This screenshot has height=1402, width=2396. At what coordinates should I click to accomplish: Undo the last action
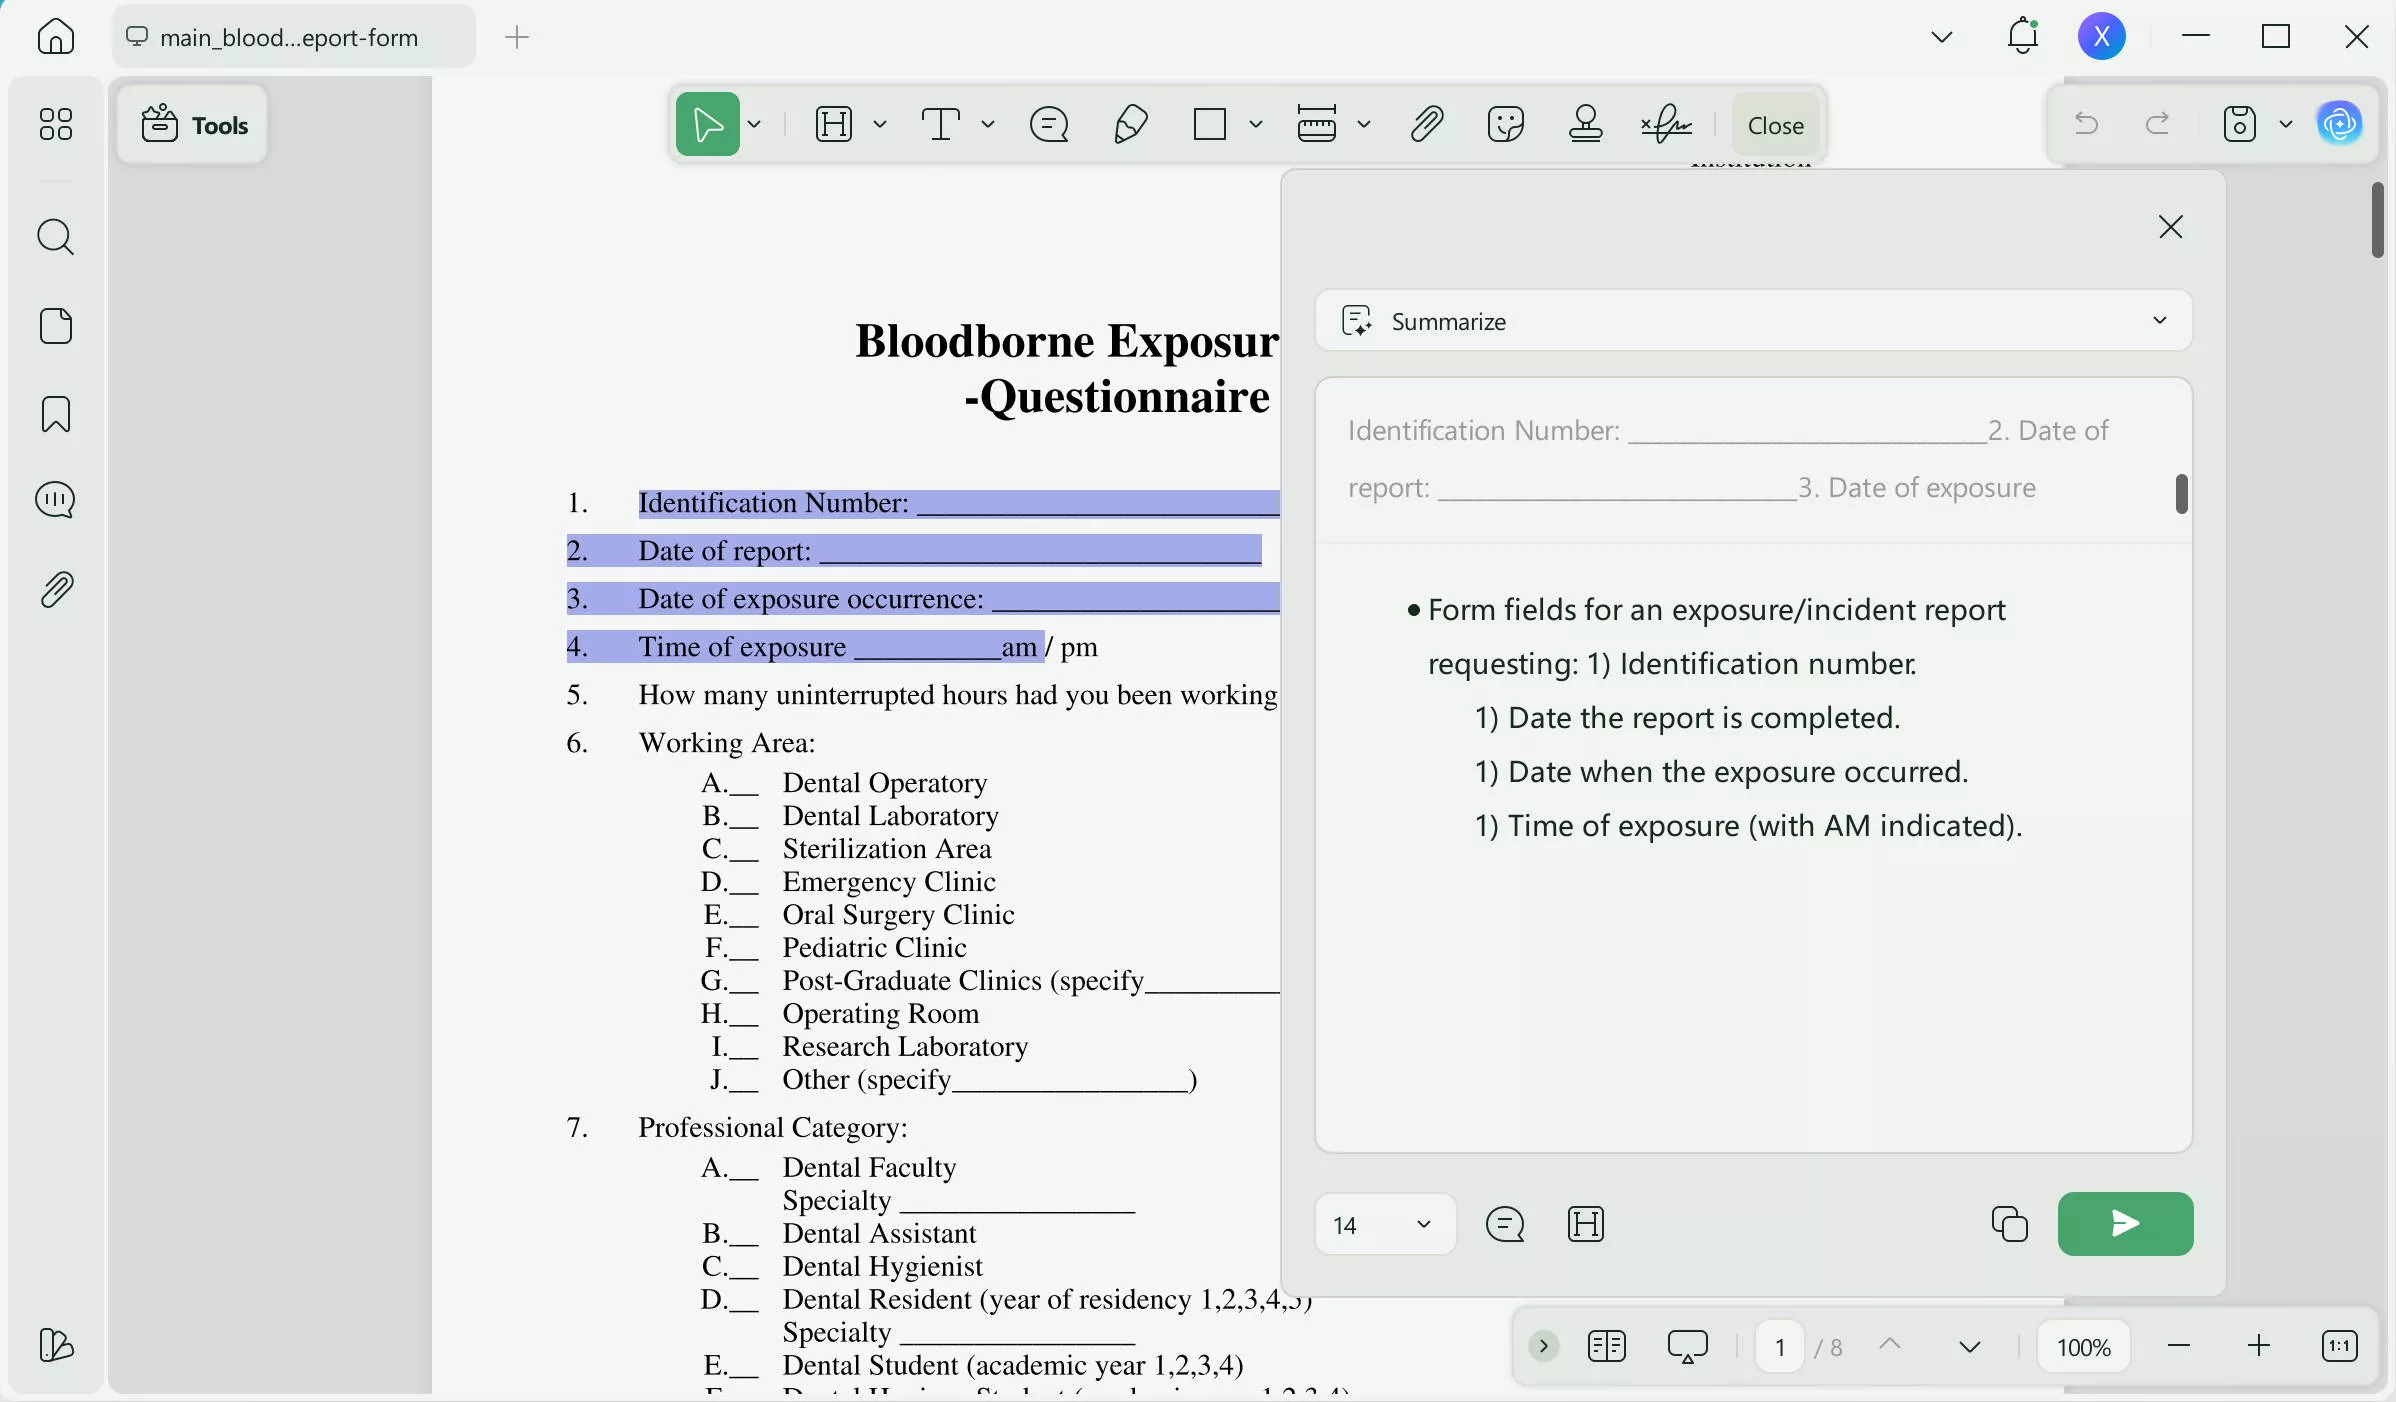coord(2086,124)
